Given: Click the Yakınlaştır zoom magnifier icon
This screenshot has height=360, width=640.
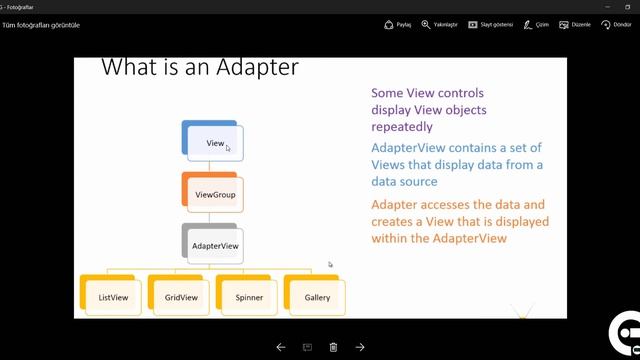Looking at the screenshot, I should pyautogui.click(x=426, y=24).
